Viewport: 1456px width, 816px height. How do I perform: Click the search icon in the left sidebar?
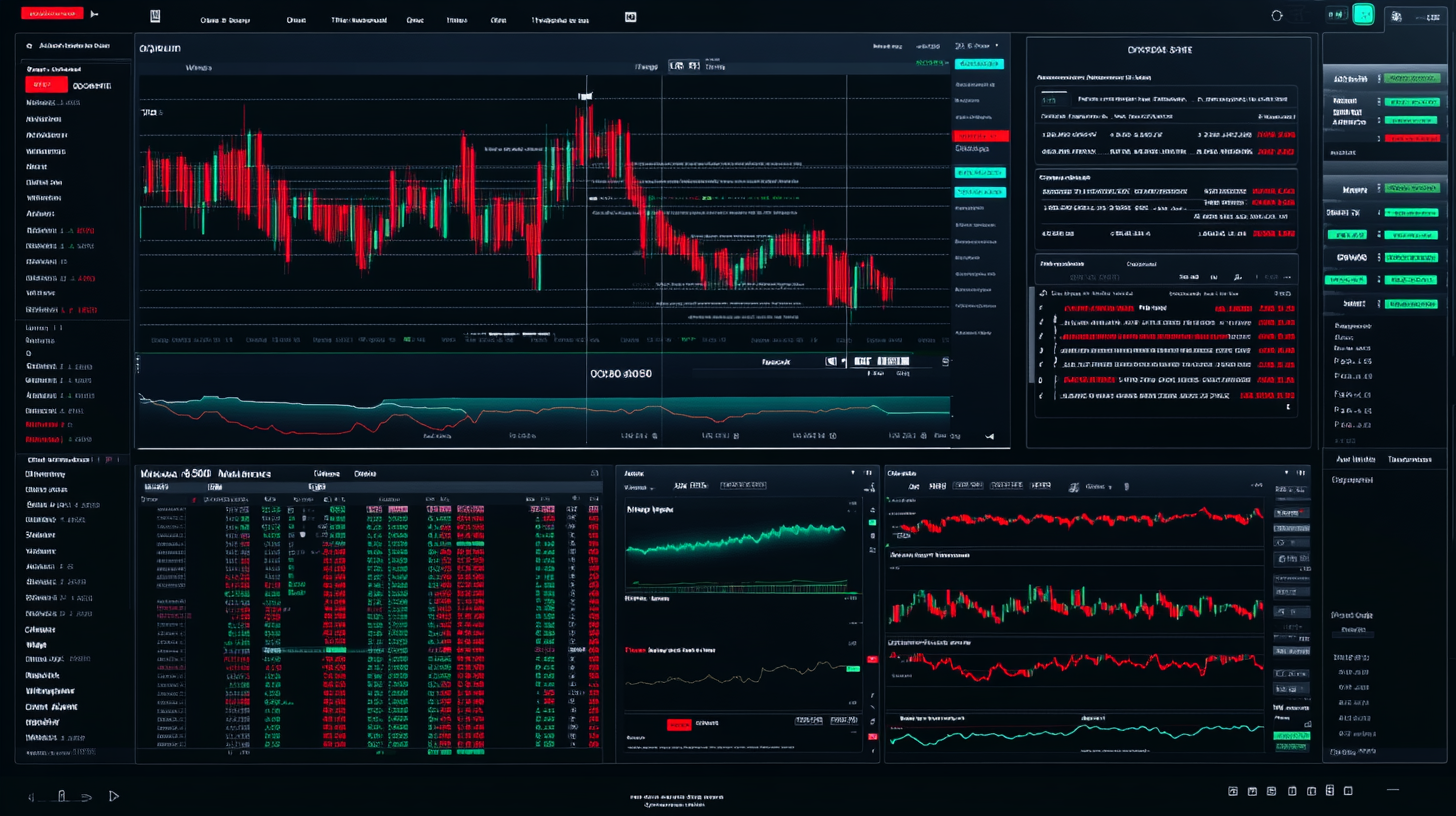27,46
